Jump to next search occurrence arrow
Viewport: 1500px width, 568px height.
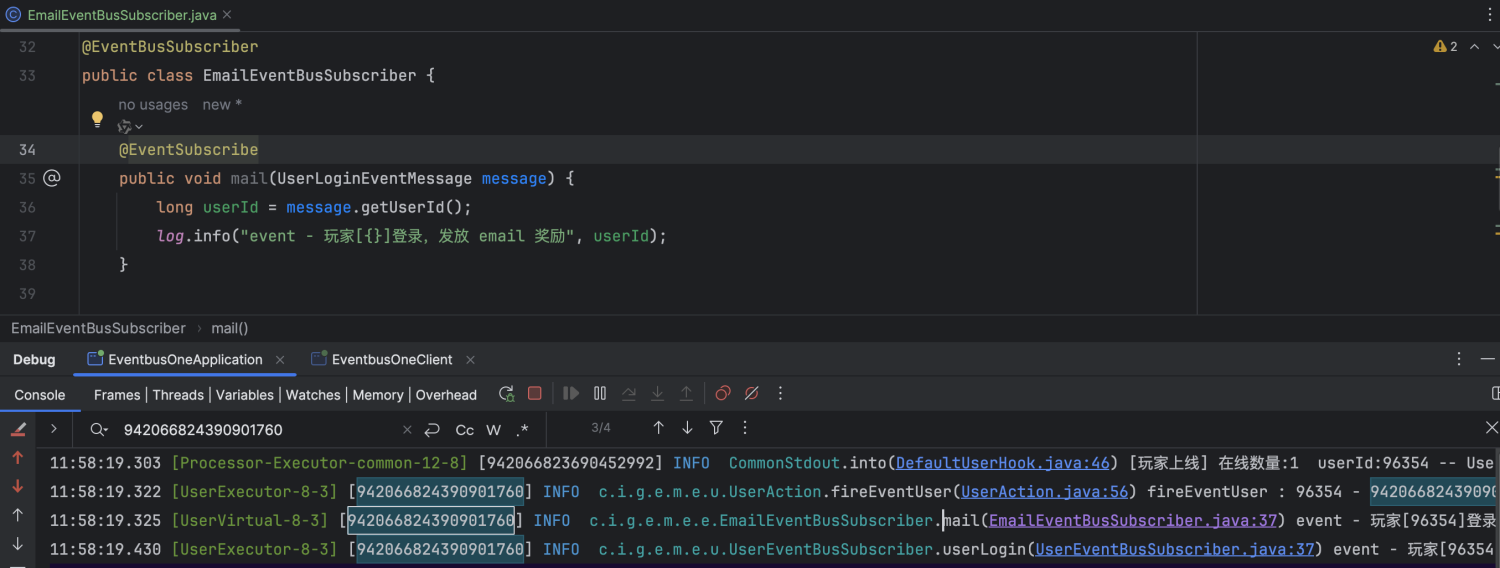coord(687,428)
